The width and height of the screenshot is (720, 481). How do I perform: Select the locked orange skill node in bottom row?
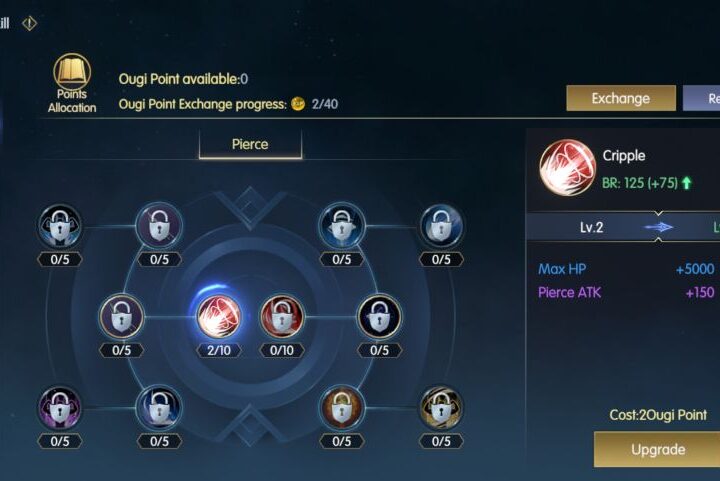point(342,408)
